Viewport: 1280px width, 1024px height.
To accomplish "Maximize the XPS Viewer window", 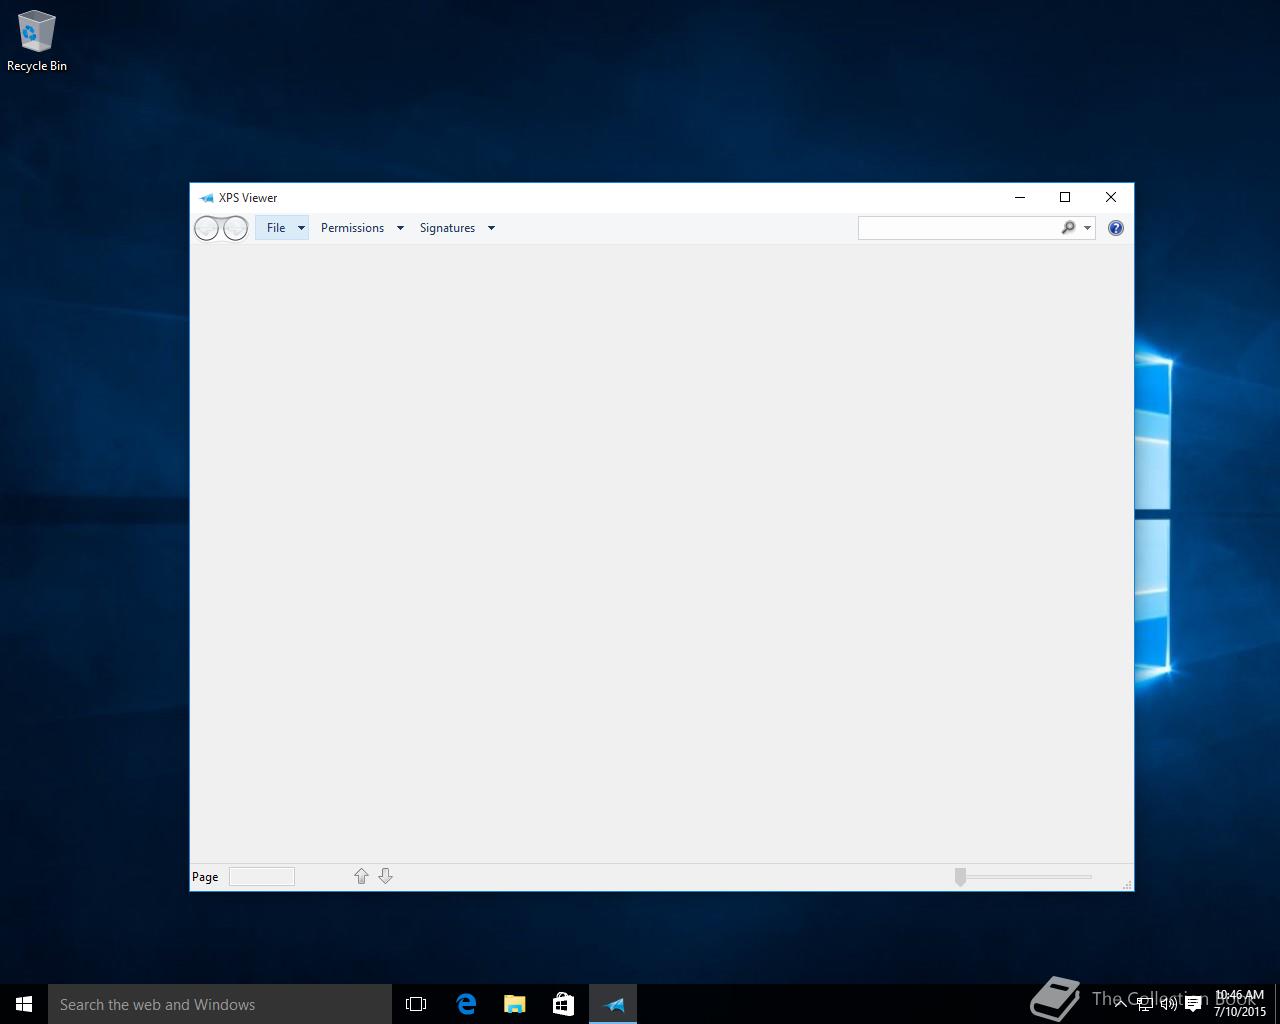I will (x=1065, y=197).
